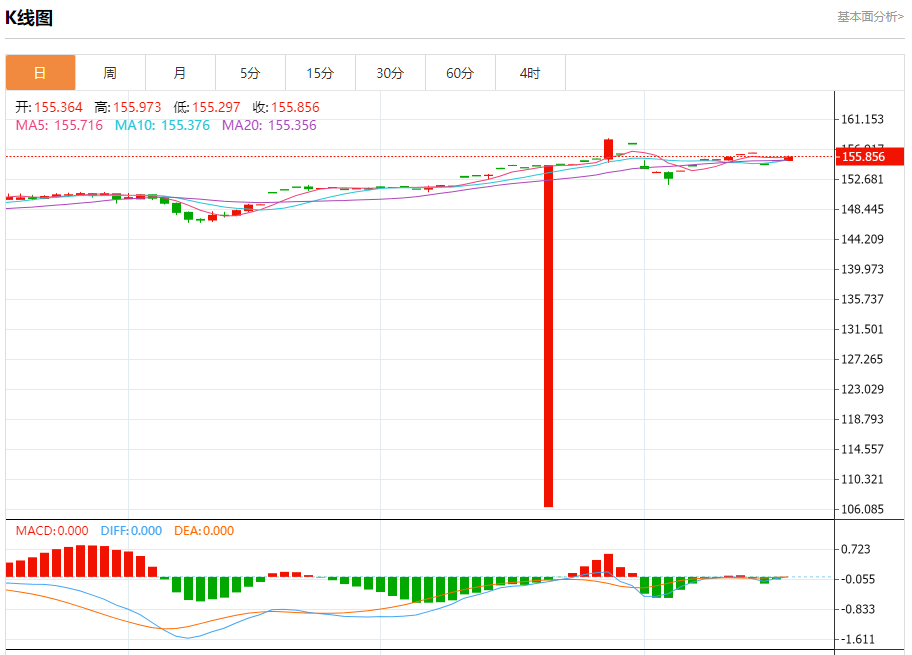Image resolution: width=912 pixels, height=655 pixels.
Task: Click the 106.085 price axis label
Action: coord(863,509)
